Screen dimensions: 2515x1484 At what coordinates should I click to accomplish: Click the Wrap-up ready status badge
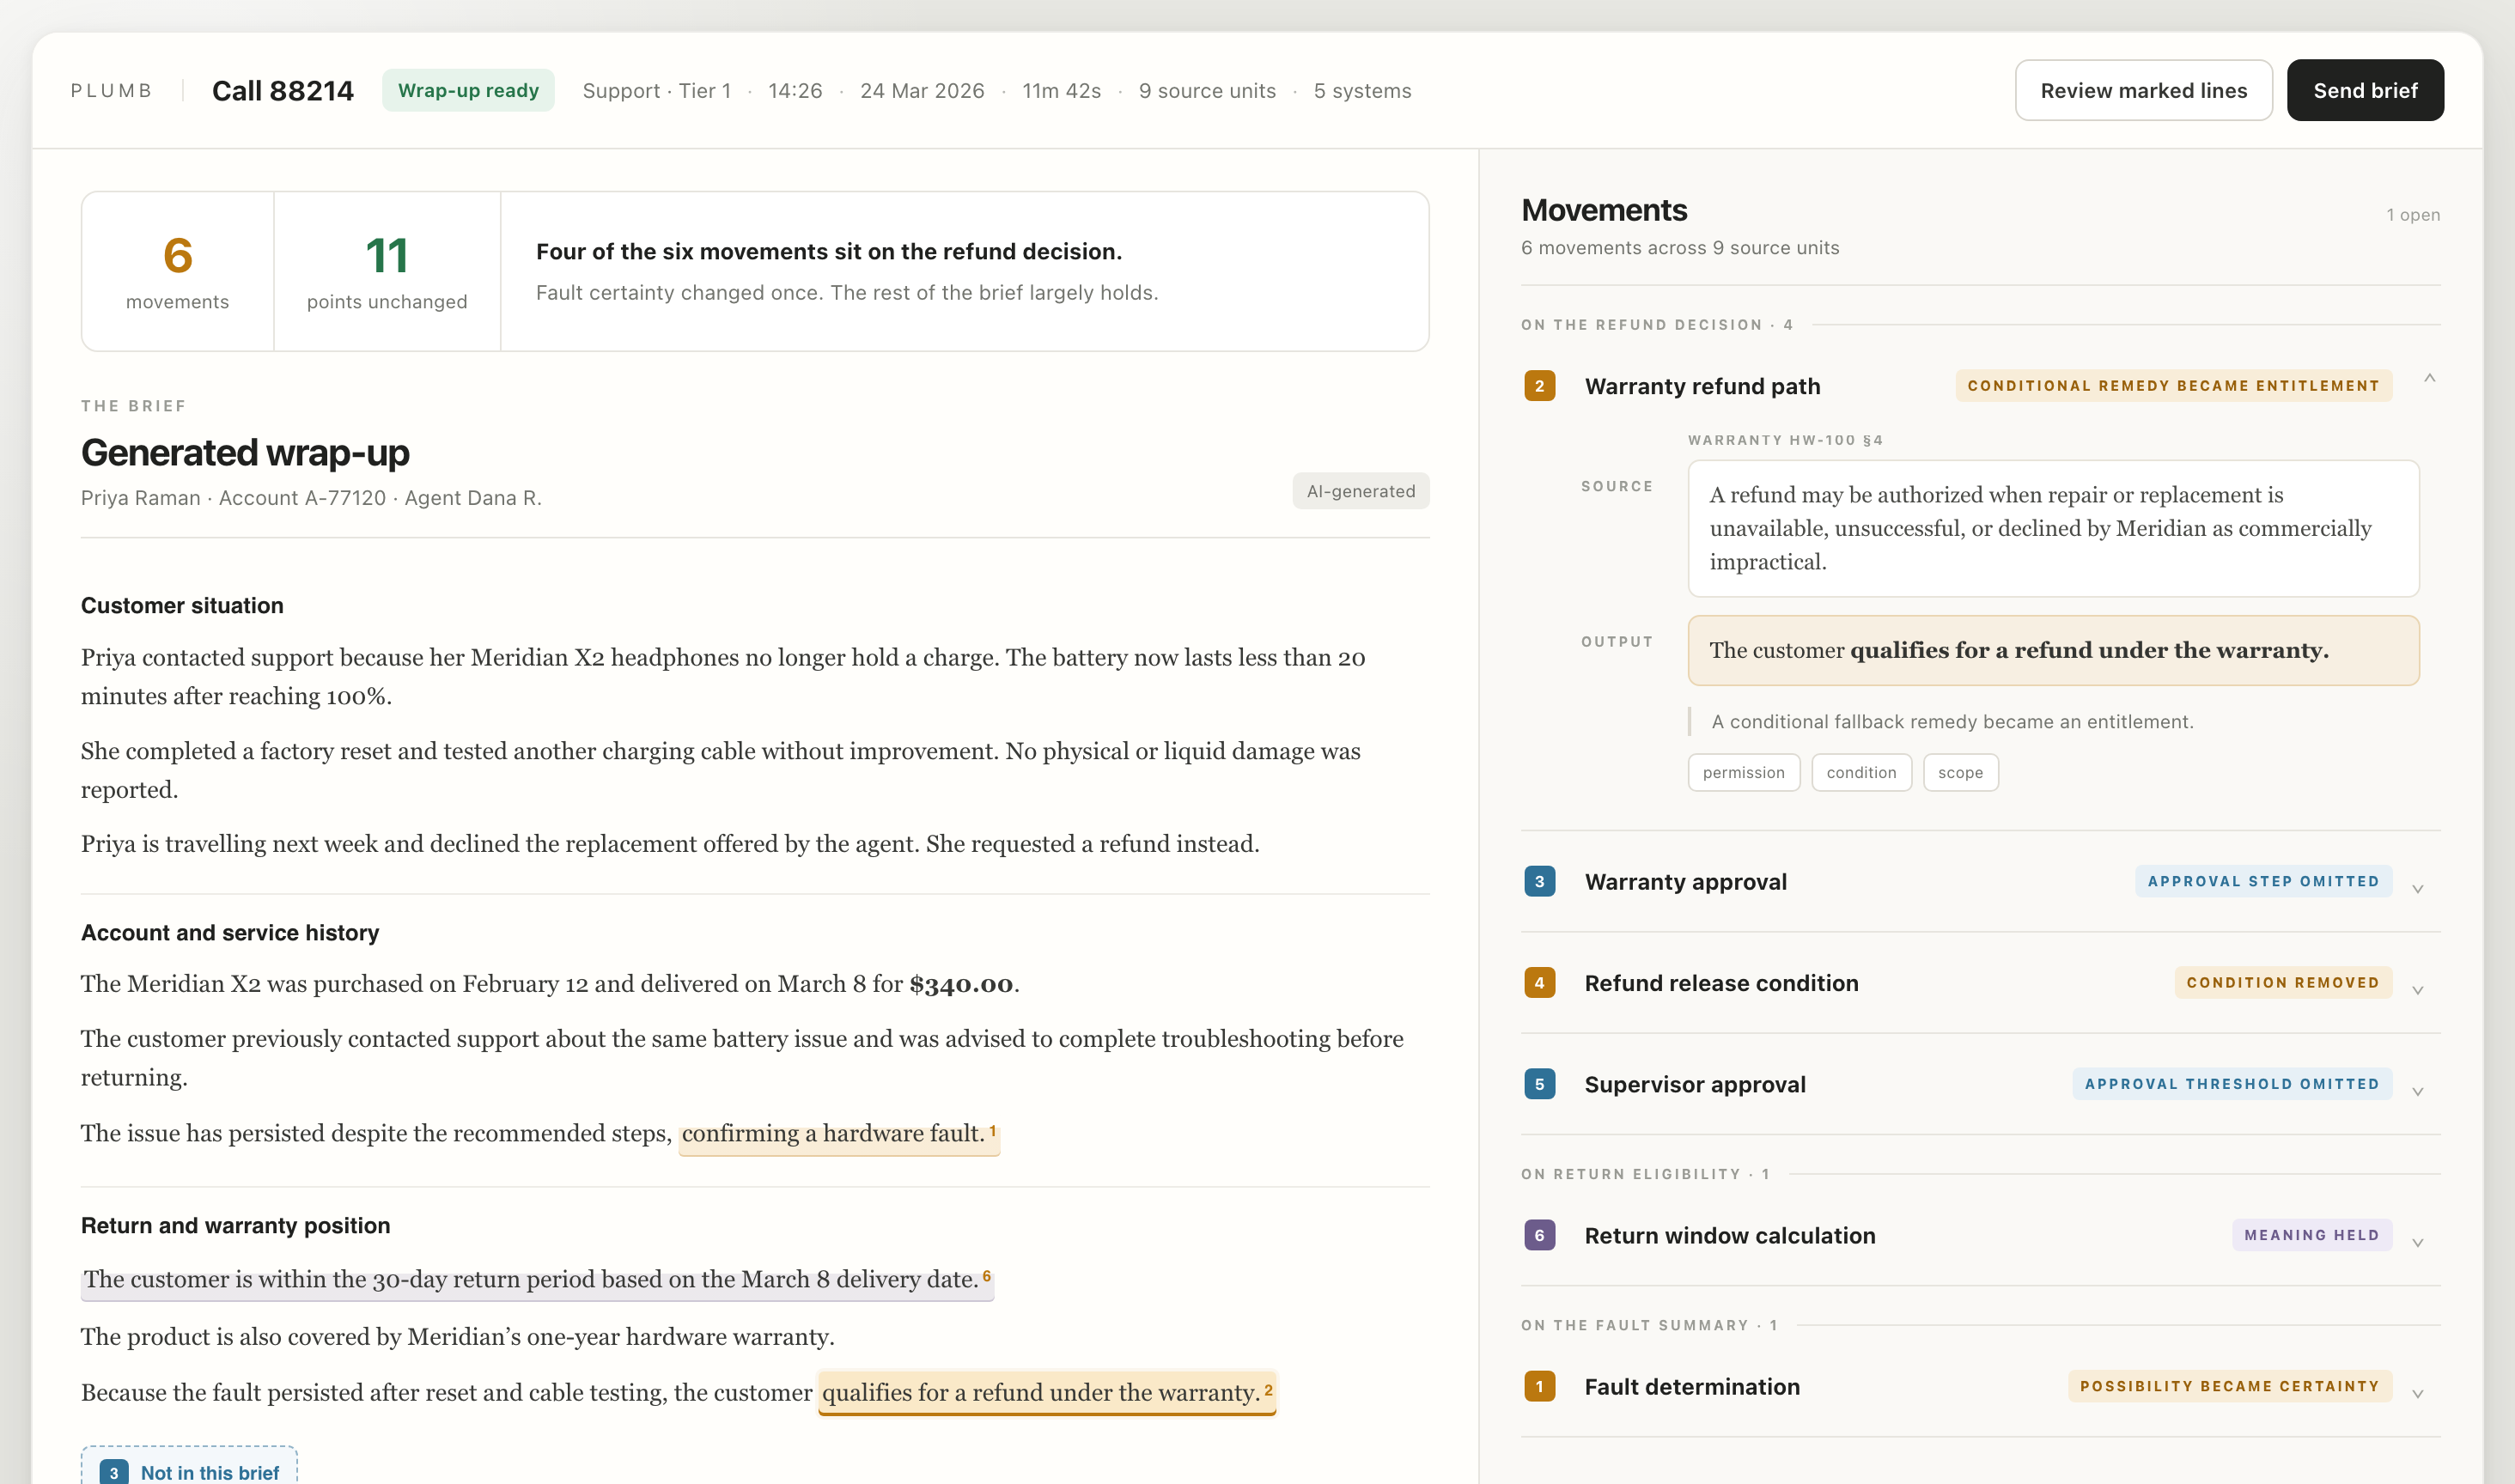[x=468, y=90]
